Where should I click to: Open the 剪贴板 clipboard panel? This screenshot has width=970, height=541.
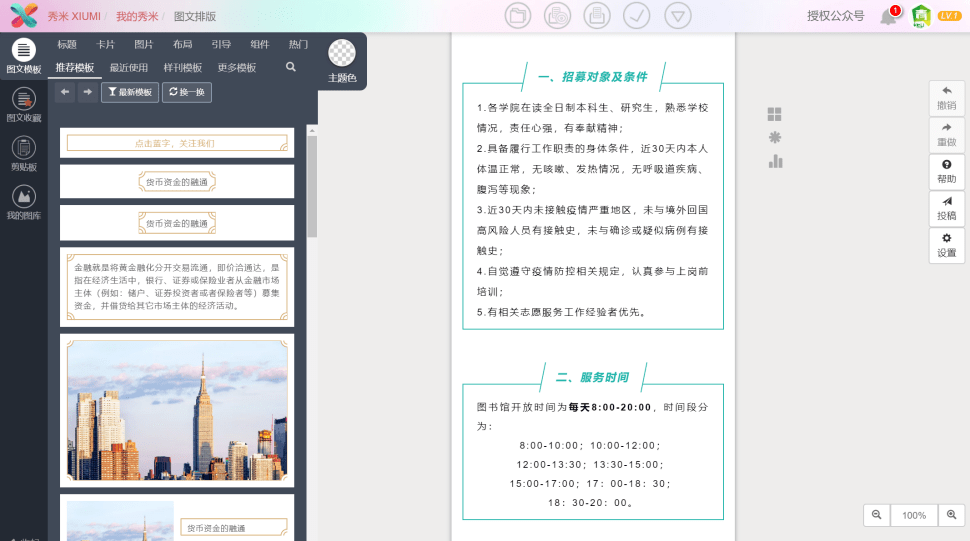coord(24,153)
